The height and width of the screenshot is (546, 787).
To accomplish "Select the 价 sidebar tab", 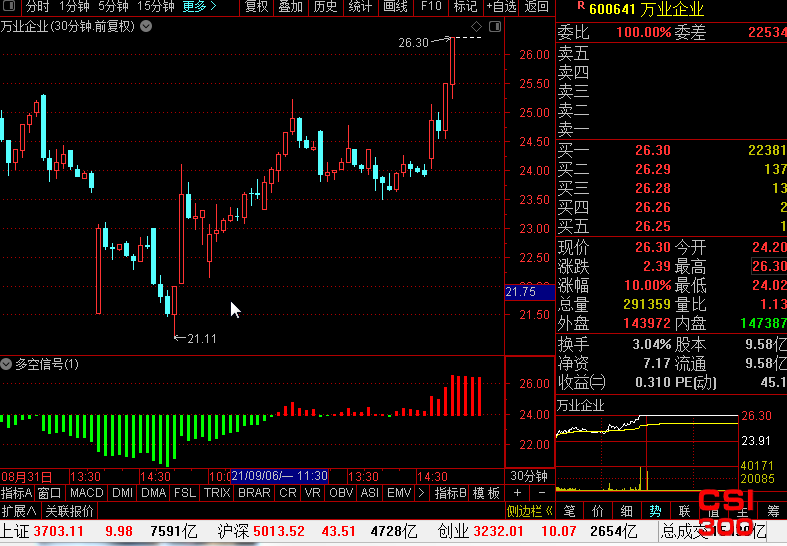I will [x=598, y=511].
